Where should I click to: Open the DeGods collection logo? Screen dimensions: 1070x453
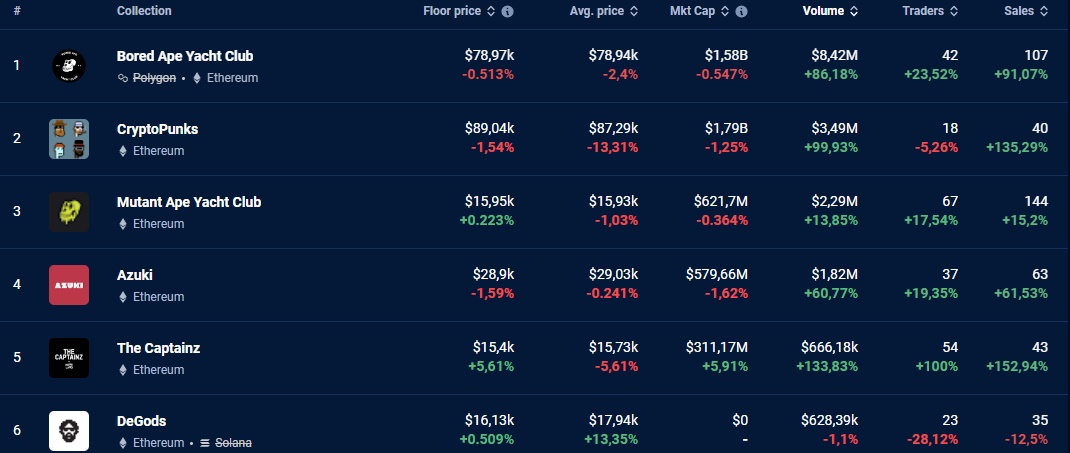(69, 431)
